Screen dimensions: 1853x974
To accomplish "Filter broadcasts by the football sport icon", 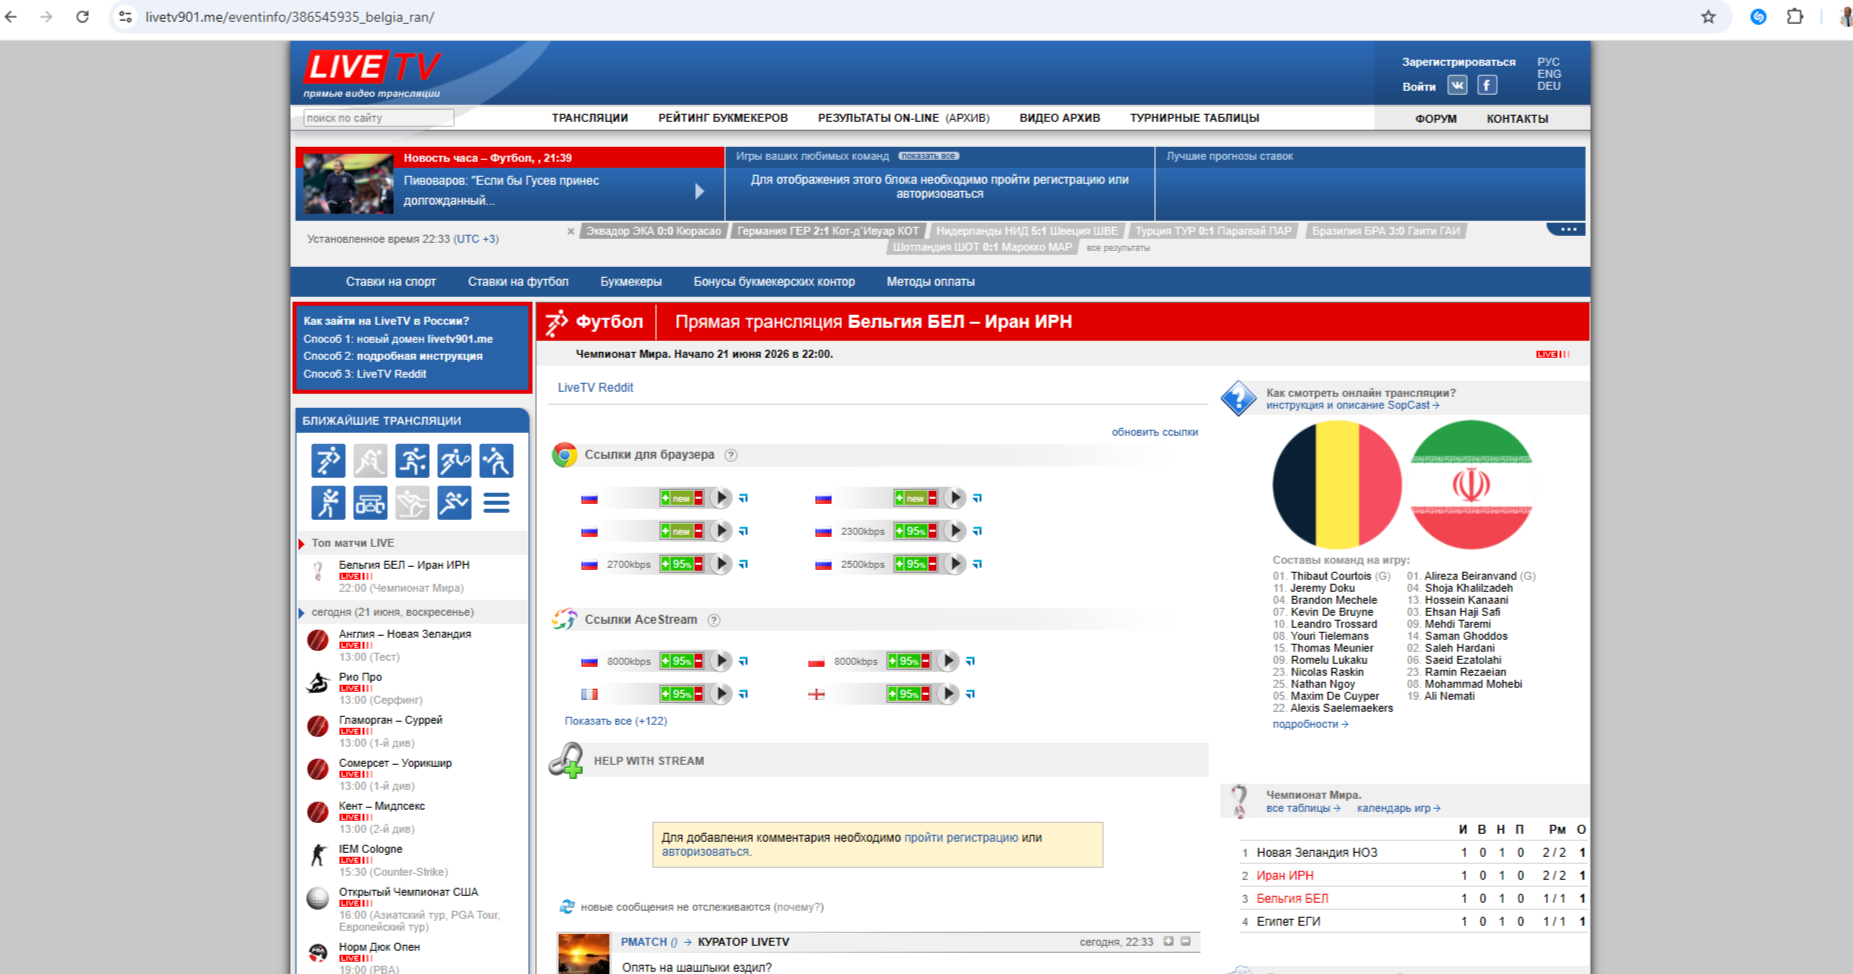I will 328,460.
